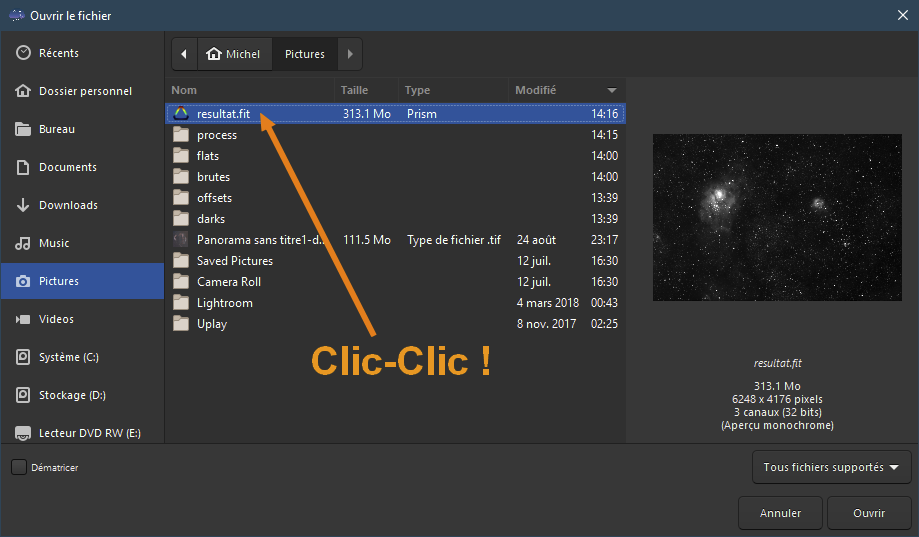Image resolution: width=919 pixels, height=537 pixels.
Task: Click the 111.5 Mo size cell
Action: (366, 240)
